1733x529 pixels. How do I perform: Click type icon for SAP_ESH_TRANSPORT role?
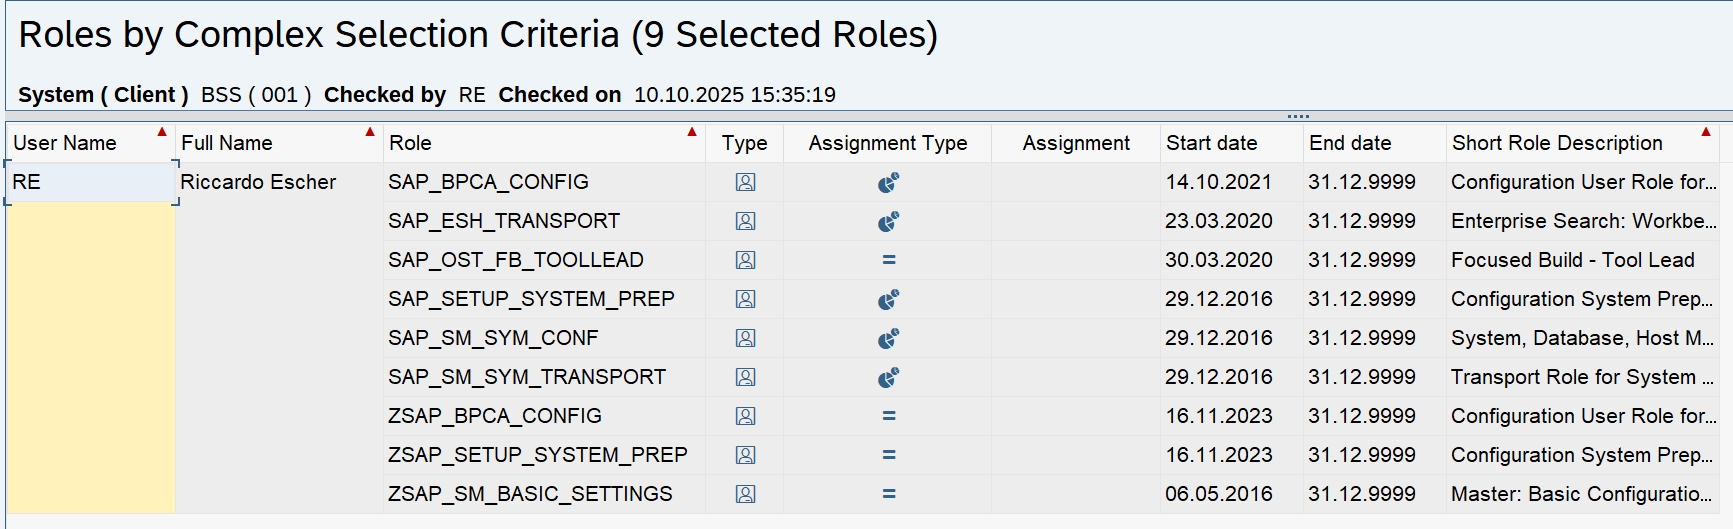[745, 221]
